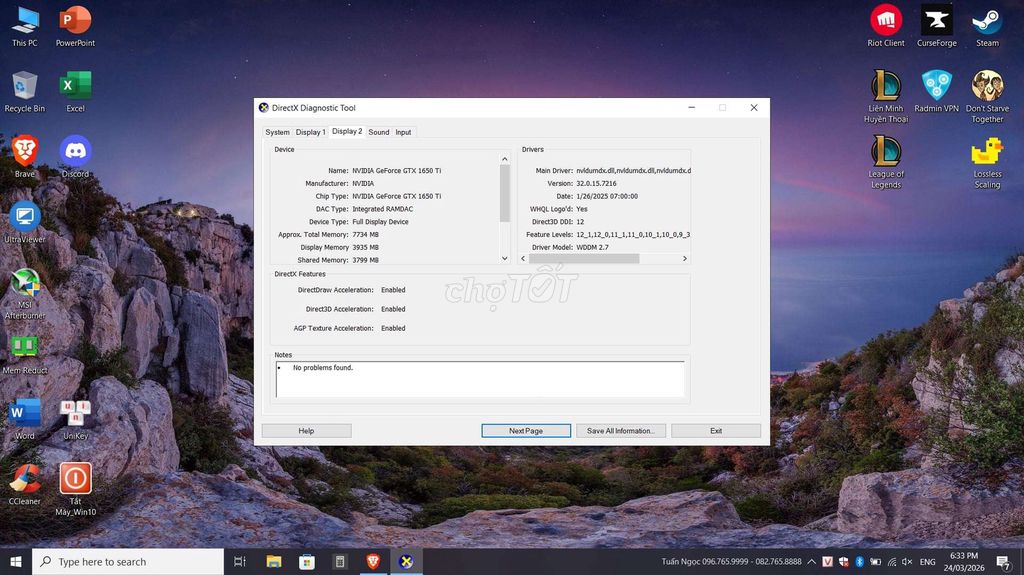Select the CCleaner desktop icon

pos(25,484)
